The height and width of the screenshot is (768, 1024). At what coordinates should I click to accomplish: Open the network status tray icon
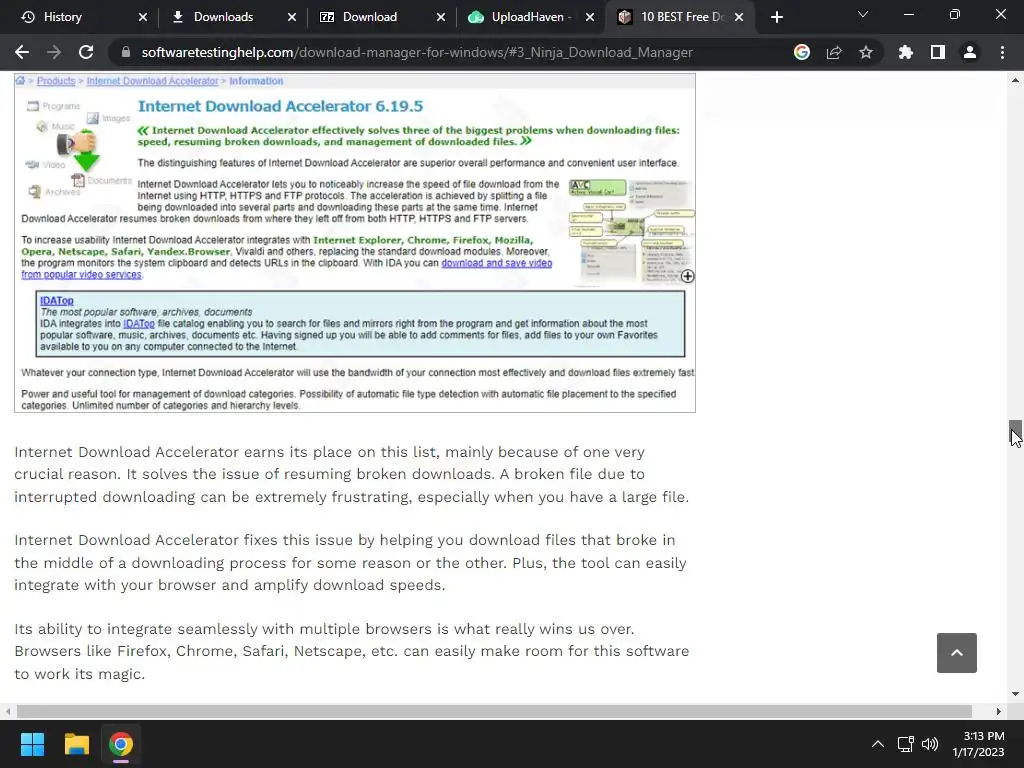[905, 744]
